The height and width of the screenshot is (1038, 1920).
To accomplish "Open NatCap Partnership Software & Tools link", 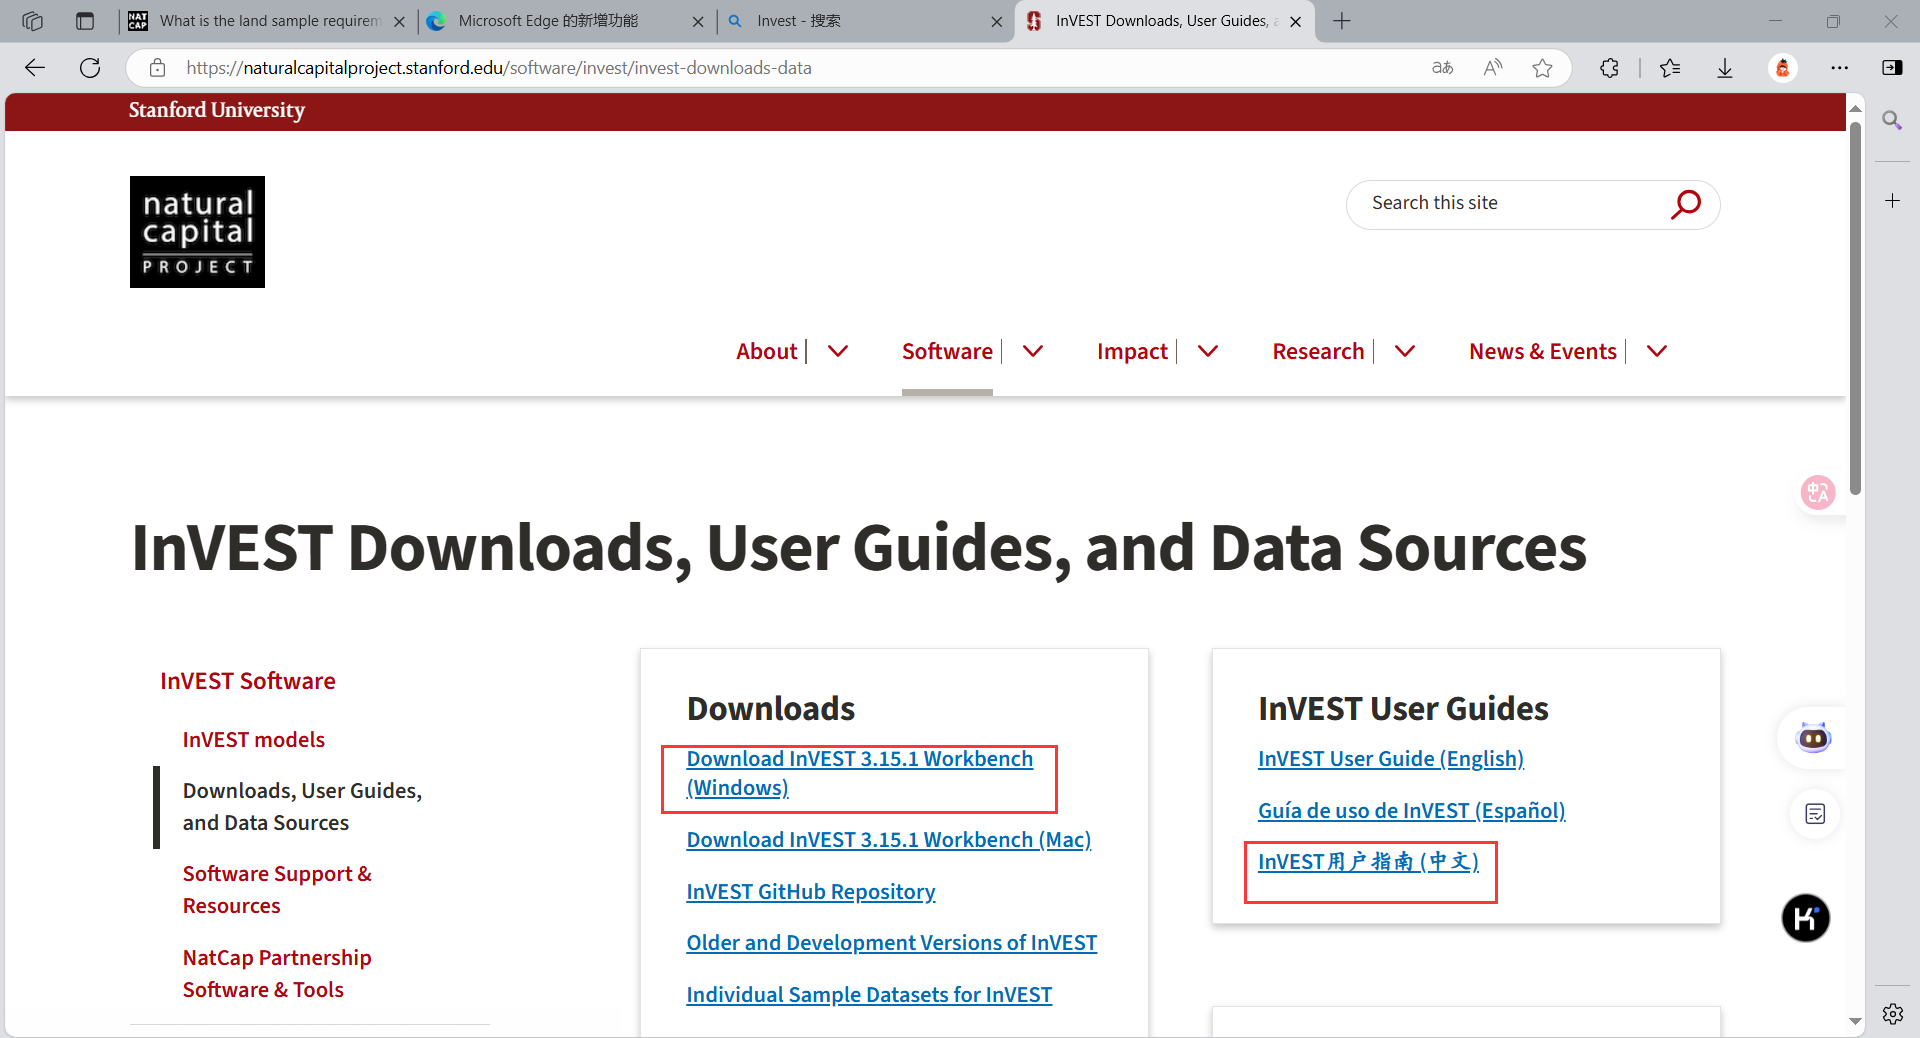I will (x=277, y=974).
